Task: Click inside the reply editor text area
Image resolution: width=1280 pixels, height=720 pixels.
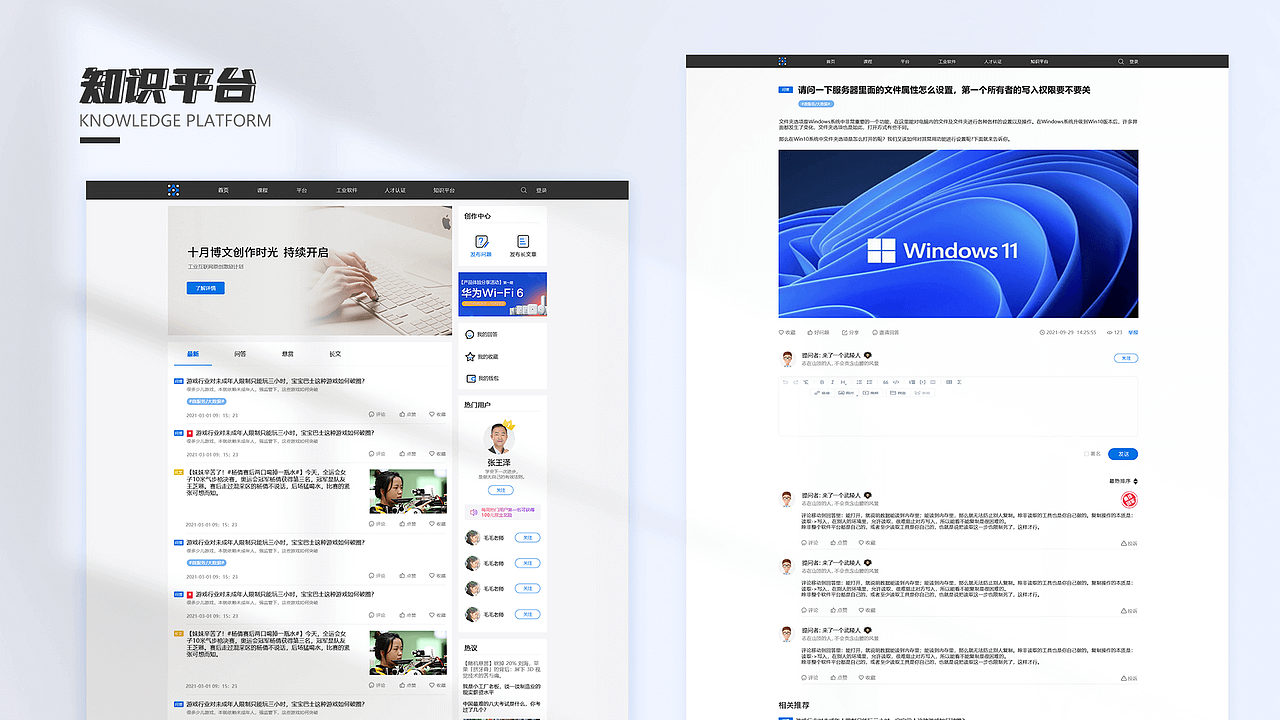Action: click(x=958, y=416)
